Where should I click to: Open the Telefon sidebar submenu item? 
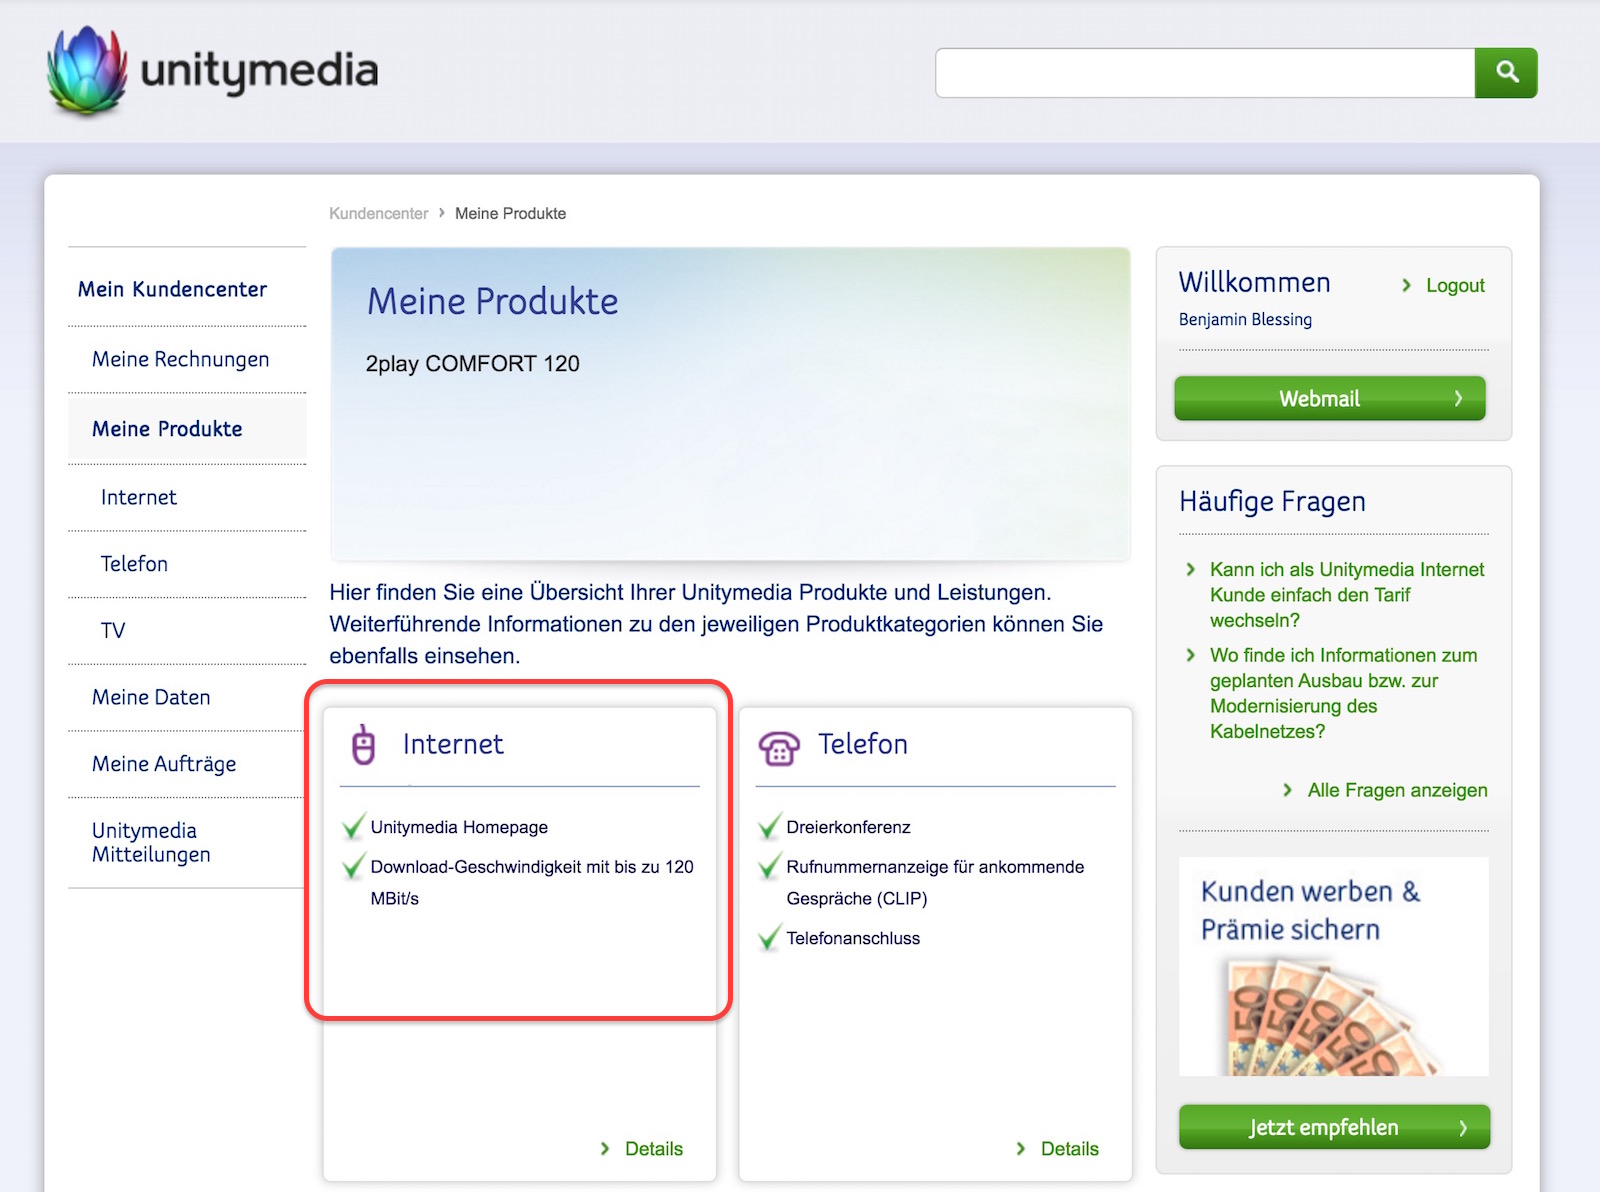[x=134, y=563]
